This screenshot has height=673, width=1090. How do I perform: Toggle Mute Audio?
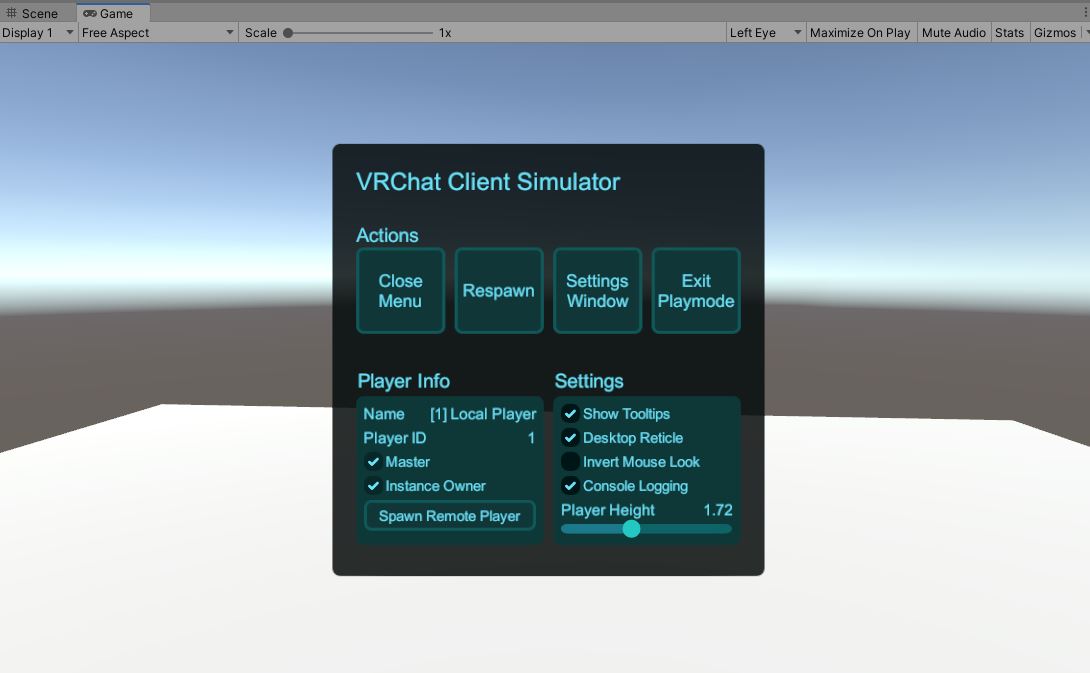(954, 33)
